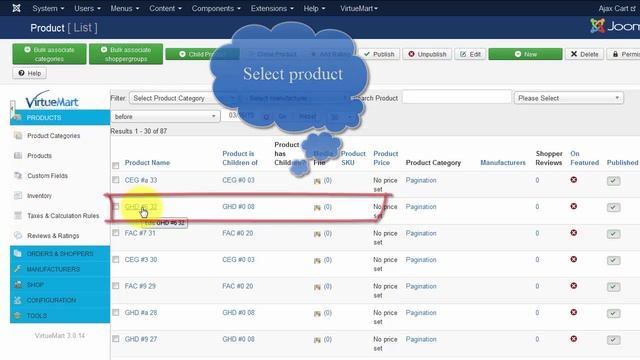This screenshot has height=360, width=640.
Task: Open the Select Product Category filter dropdown
Action: [x=183, y=98]
